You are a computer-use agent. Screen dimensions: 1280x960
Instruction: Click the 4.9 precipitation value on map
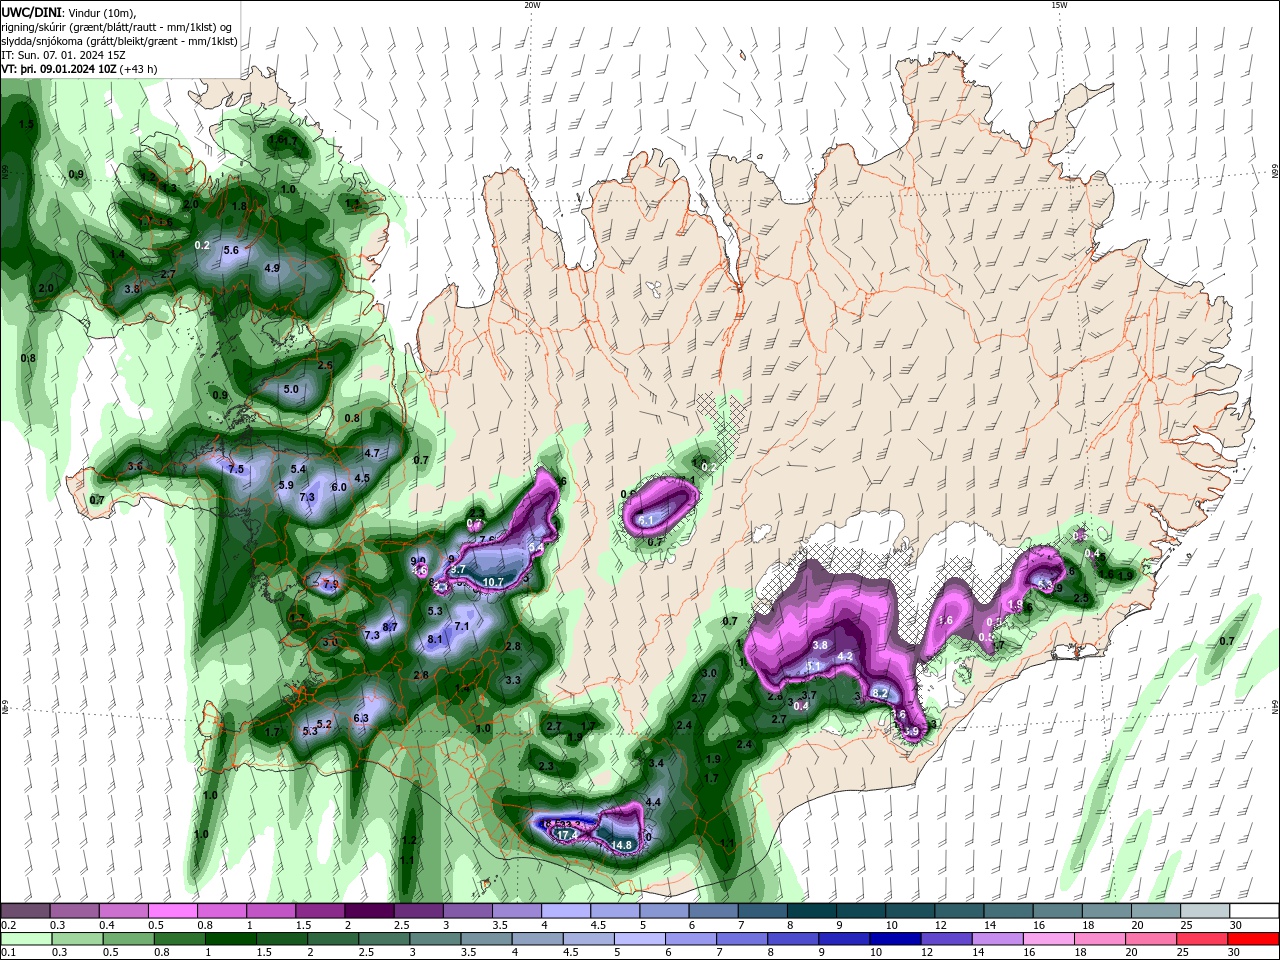tap(272, 268)
